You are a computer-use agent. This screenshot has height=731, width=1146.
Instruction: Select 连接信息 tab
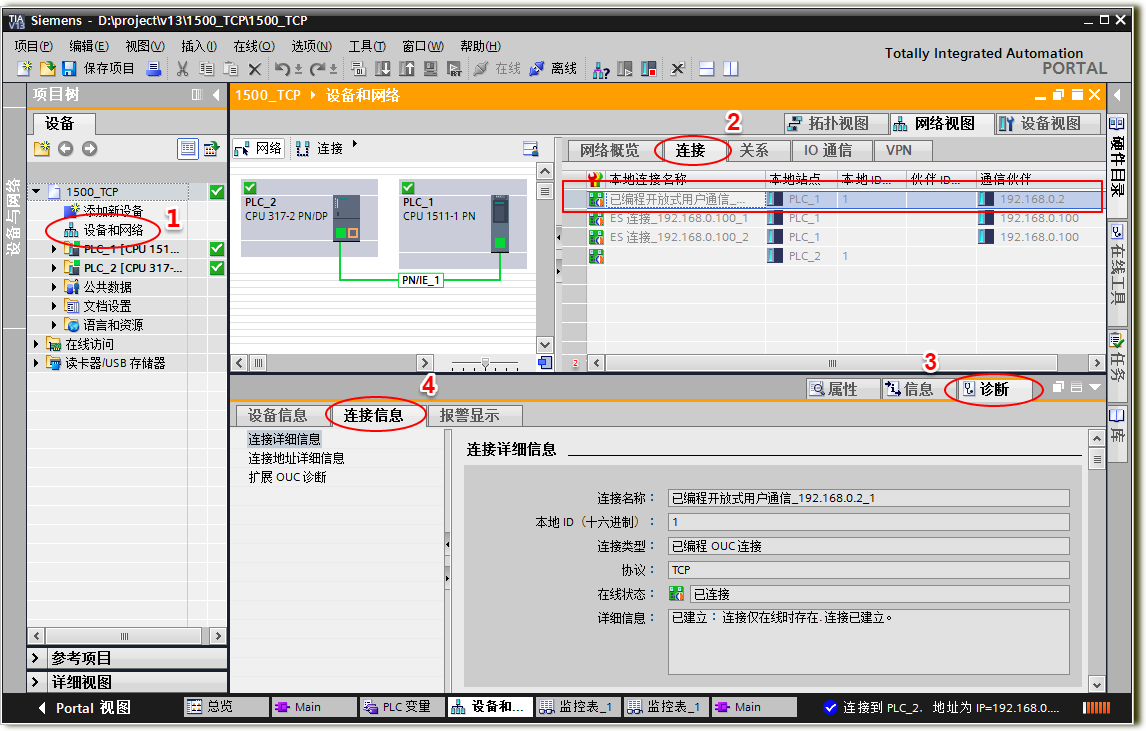373,416
